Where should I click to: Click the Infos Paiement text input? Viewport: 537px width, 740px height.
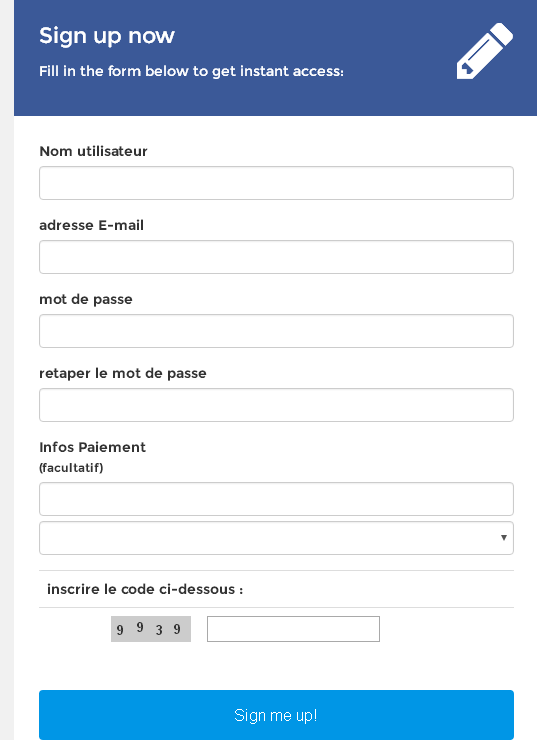pyautogui.click(x=276, y=499)
